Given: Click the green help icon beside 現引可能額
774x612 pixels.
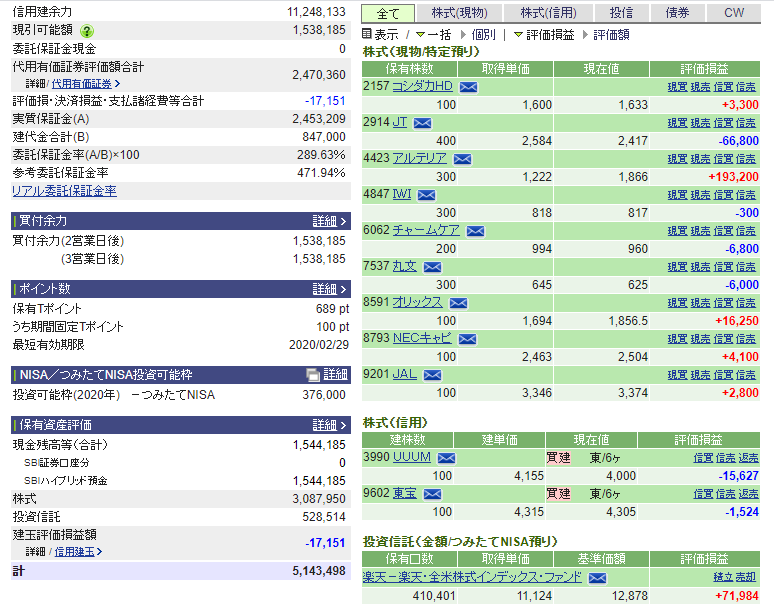Looking at the screenshot, I should coord(87,32).
